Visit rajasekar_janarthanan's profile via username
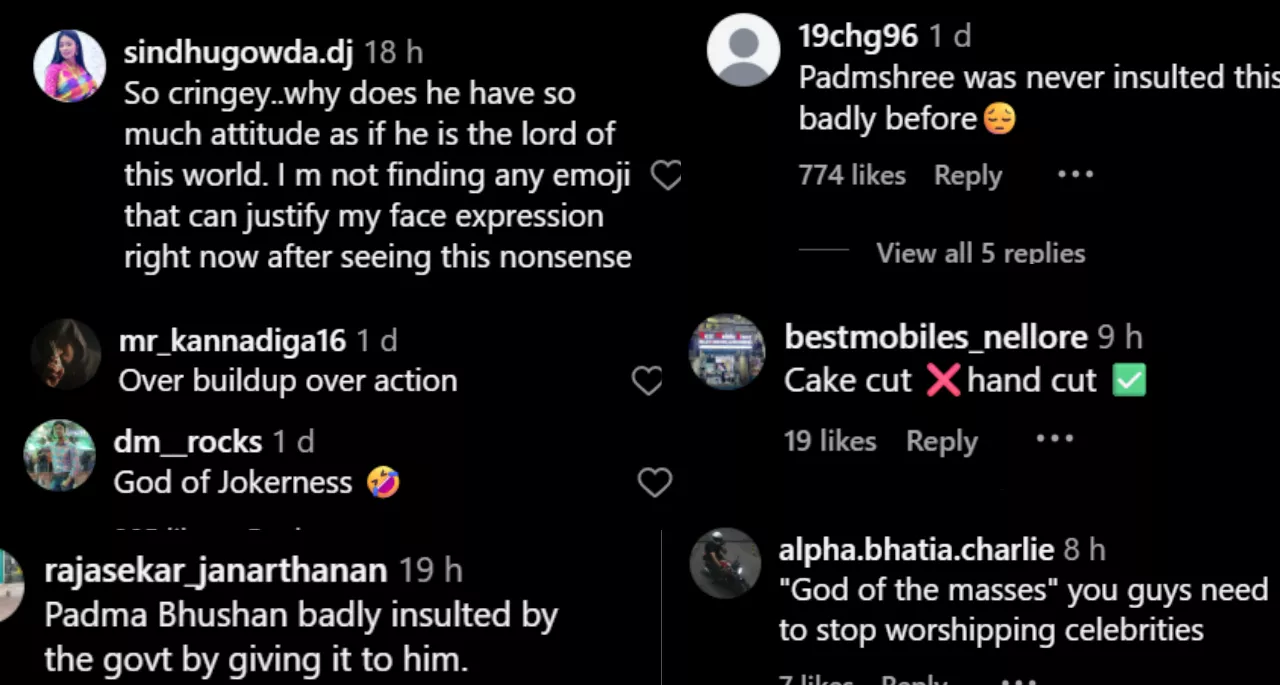Screen dimensions: 1280x685 [x=215, y=571]
